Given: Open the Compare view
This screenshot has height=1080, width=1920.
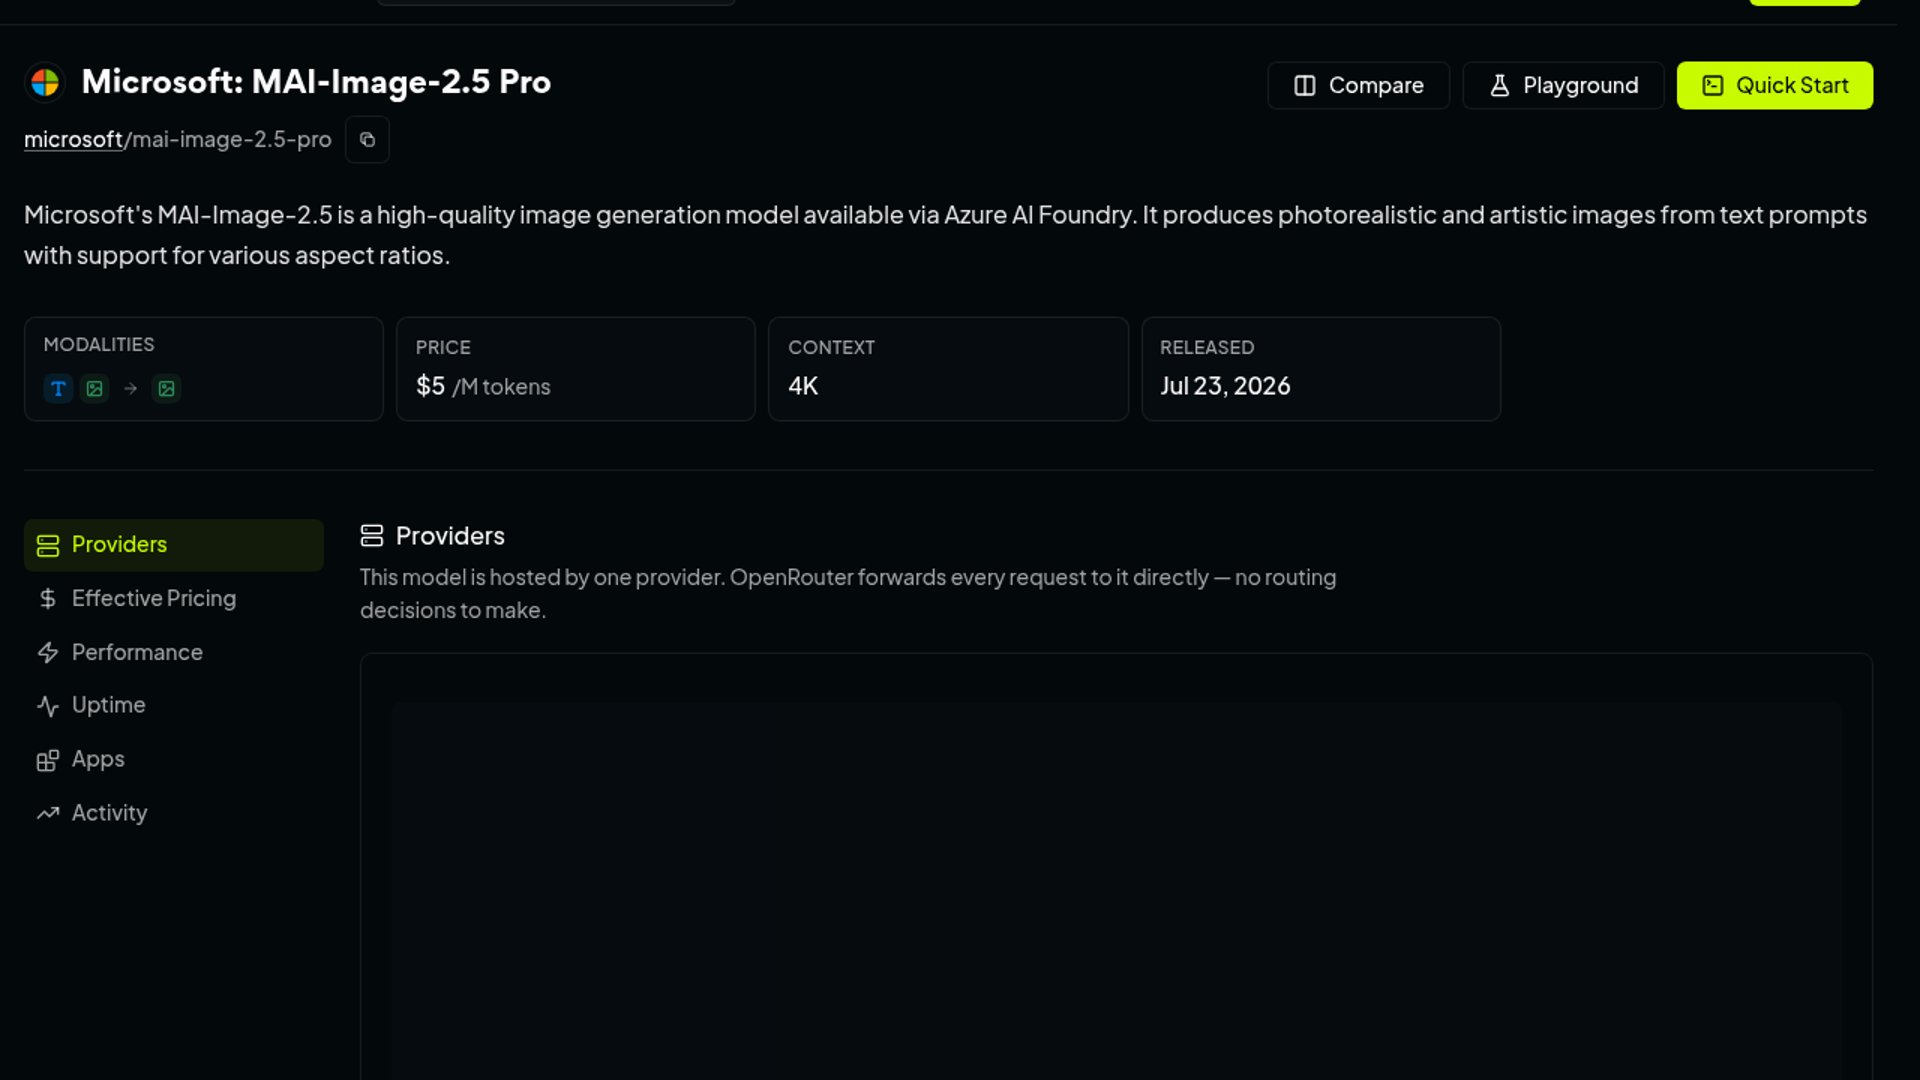Looking at the screenshot, I should coord(1358,86).
